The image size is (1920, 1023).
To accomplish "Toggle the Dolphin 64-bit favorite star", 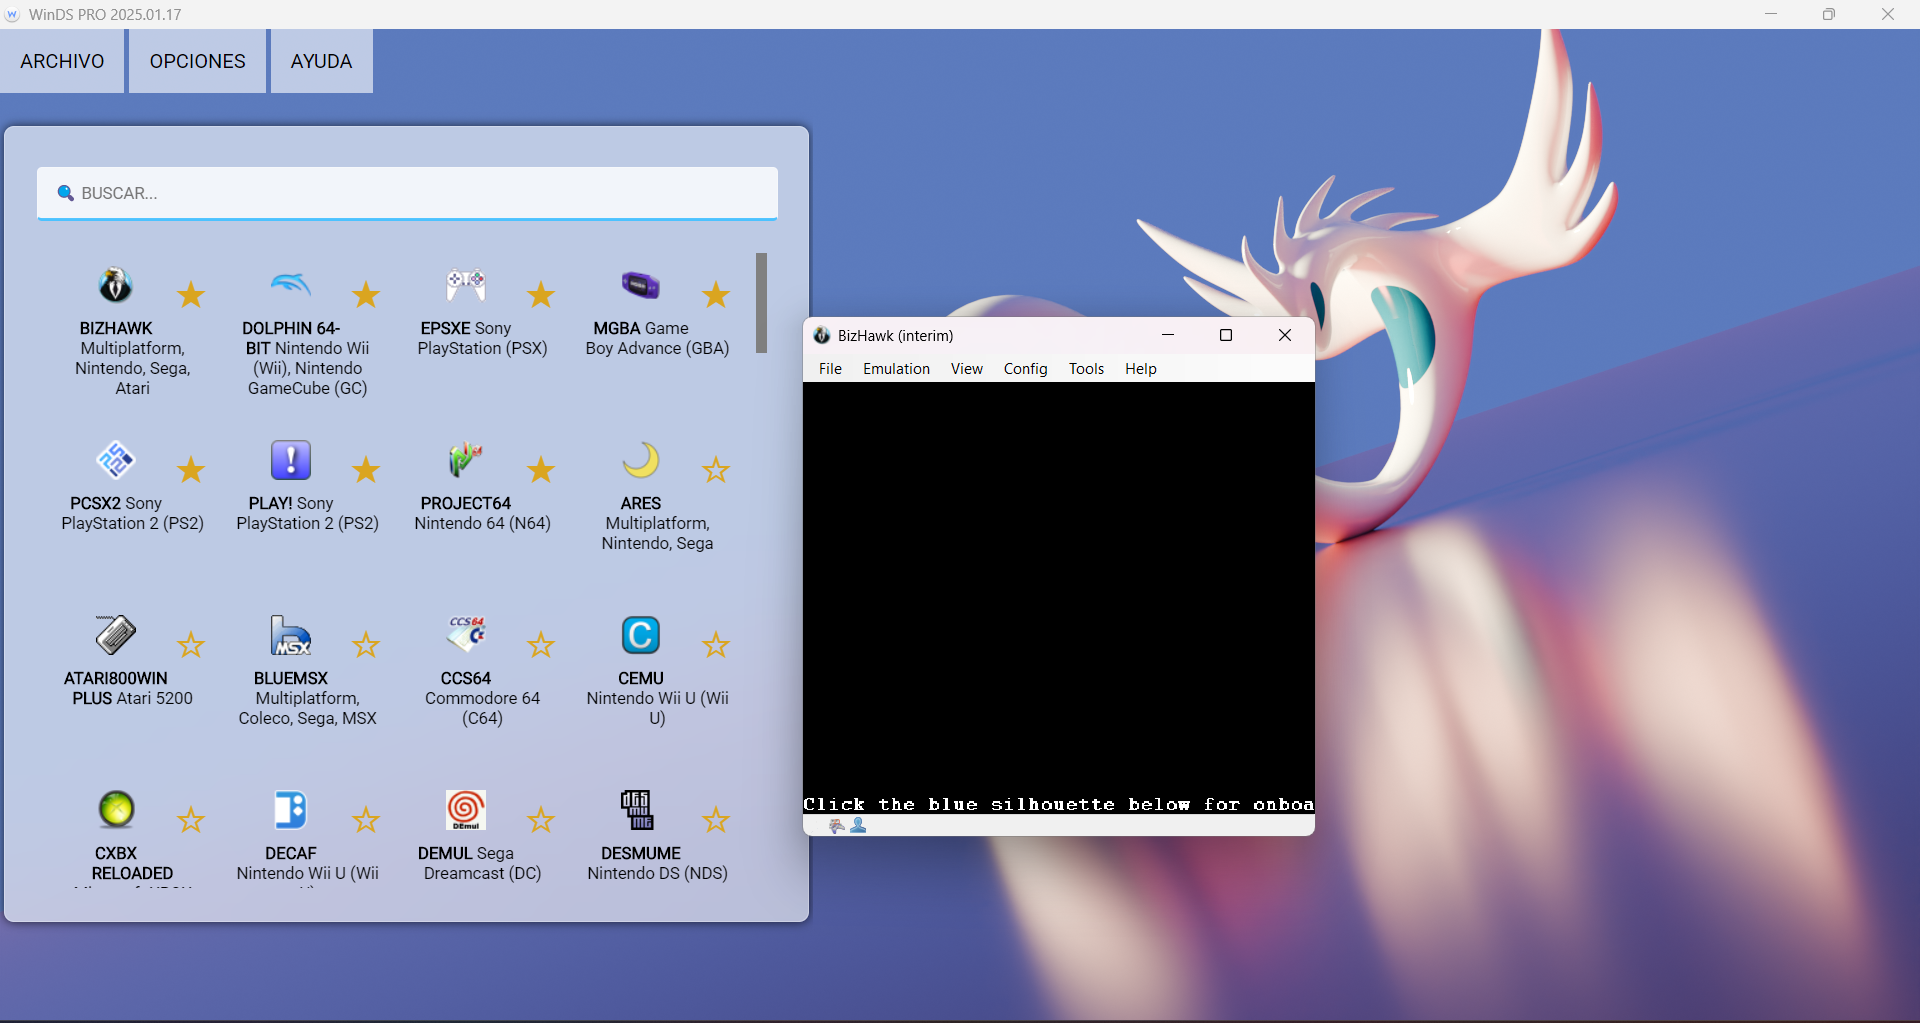I will point(366,295).
